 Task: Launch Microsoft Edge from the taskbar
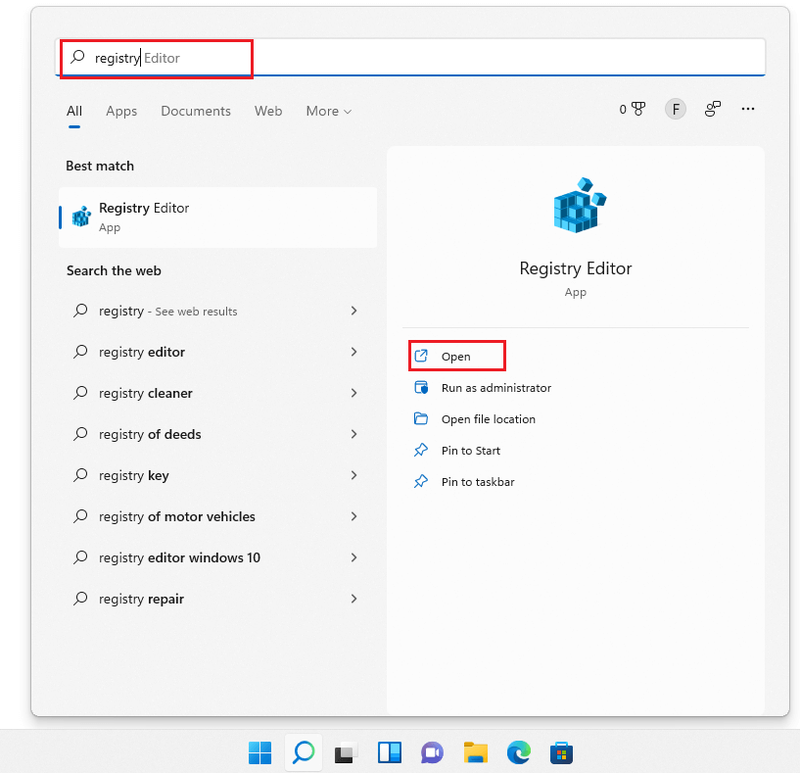[x=519, y=753]
